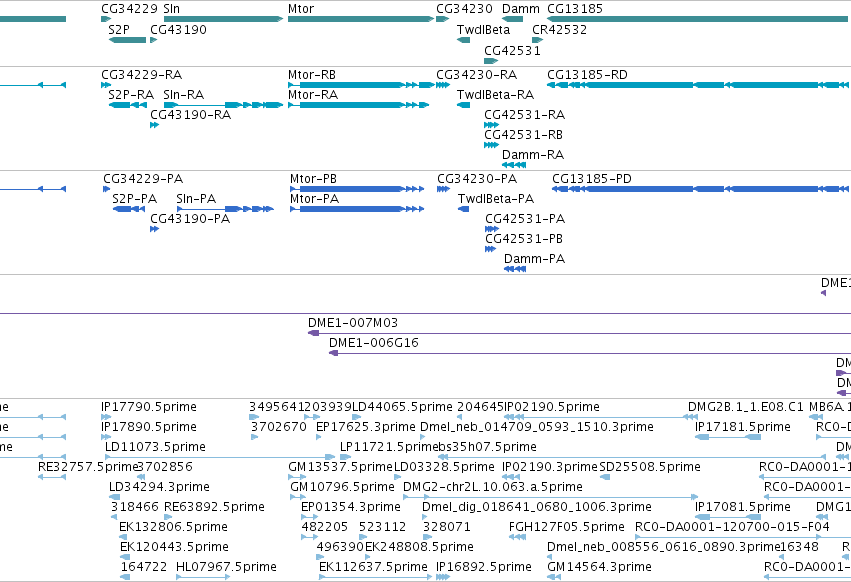The width and height of the screenshot is (851, 582).
Task: Select the CG43190-PA protein glyph
Action: click(x=154, y=229)
